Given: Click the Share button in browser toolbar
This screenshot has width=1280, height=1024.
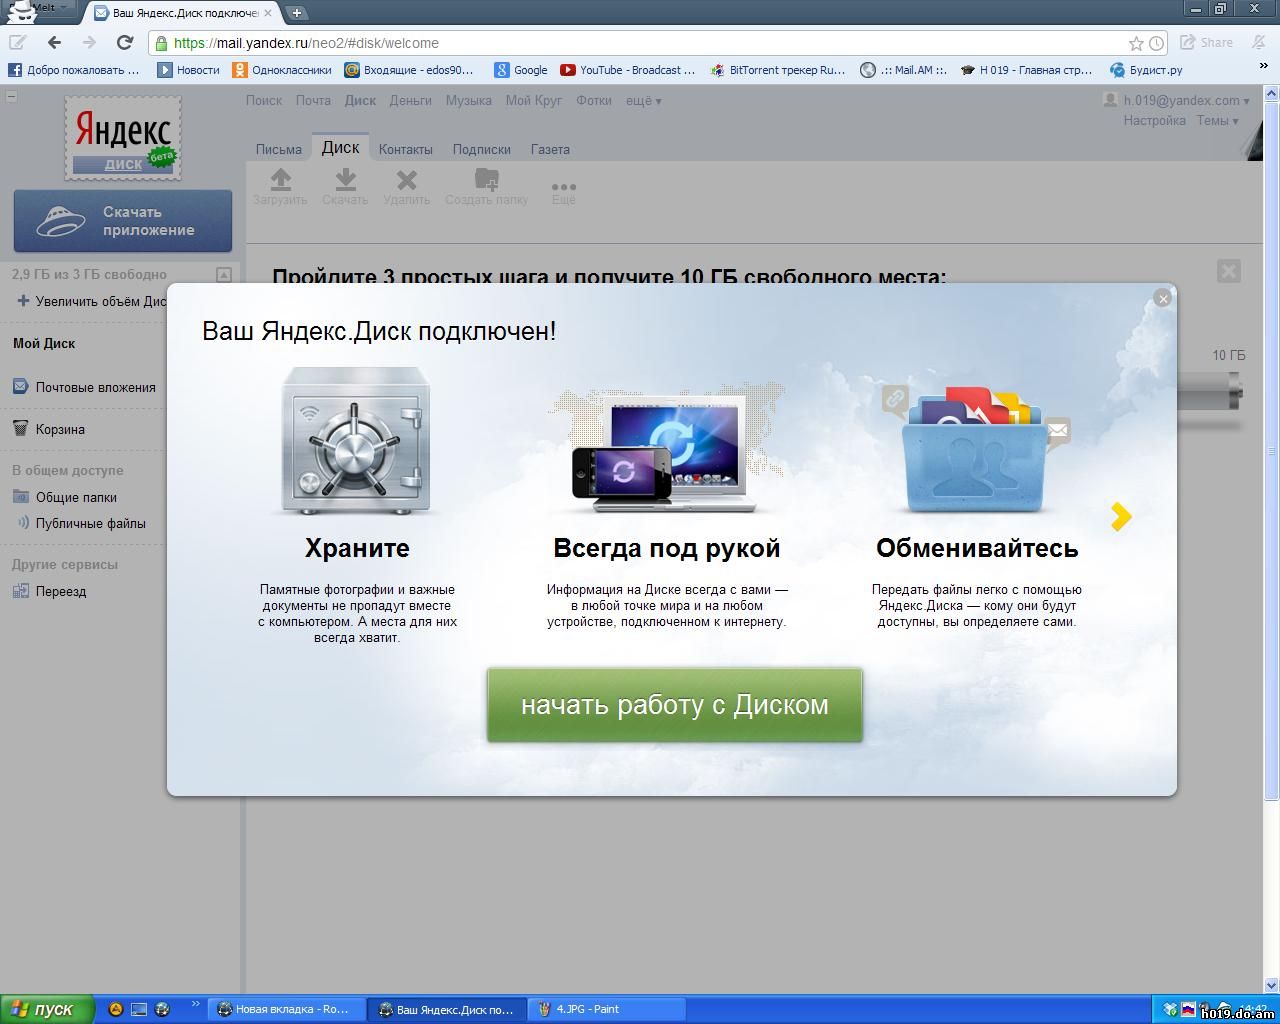Looking at the screenshot, I should pos(1206,42).
